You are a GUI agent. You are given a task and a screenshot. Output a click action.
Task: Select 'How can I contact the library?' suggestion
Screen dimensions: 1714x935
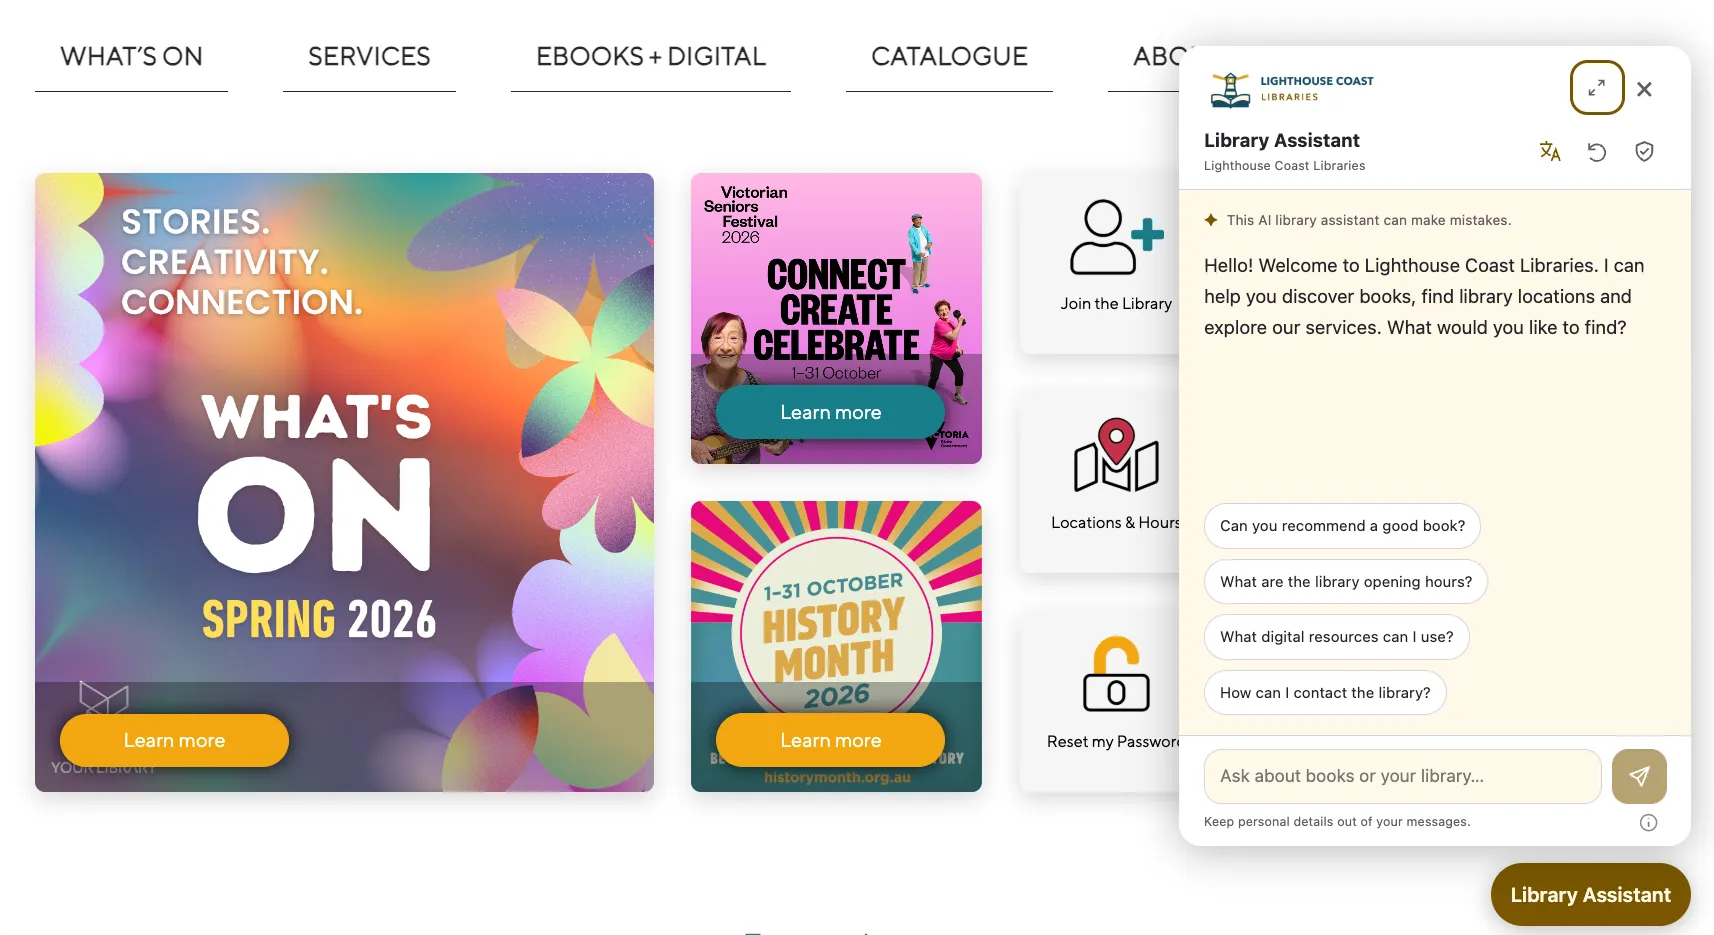(x=1325, y=692)
